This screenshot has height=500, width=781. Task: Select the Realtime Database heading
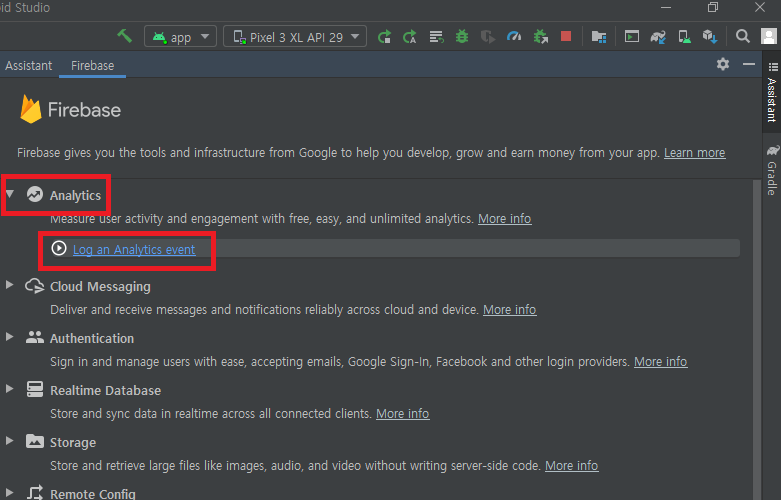click(x=106, y=390)
